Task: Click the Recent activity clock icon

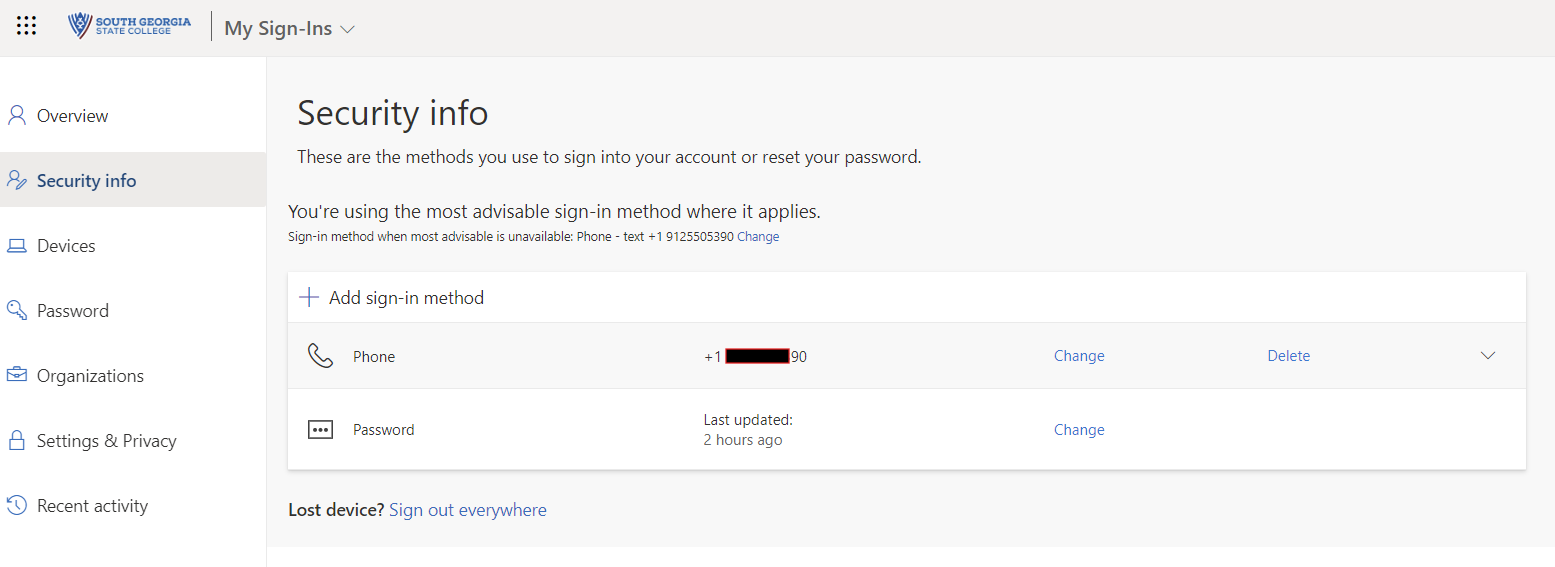Action: tap(17, 506)
